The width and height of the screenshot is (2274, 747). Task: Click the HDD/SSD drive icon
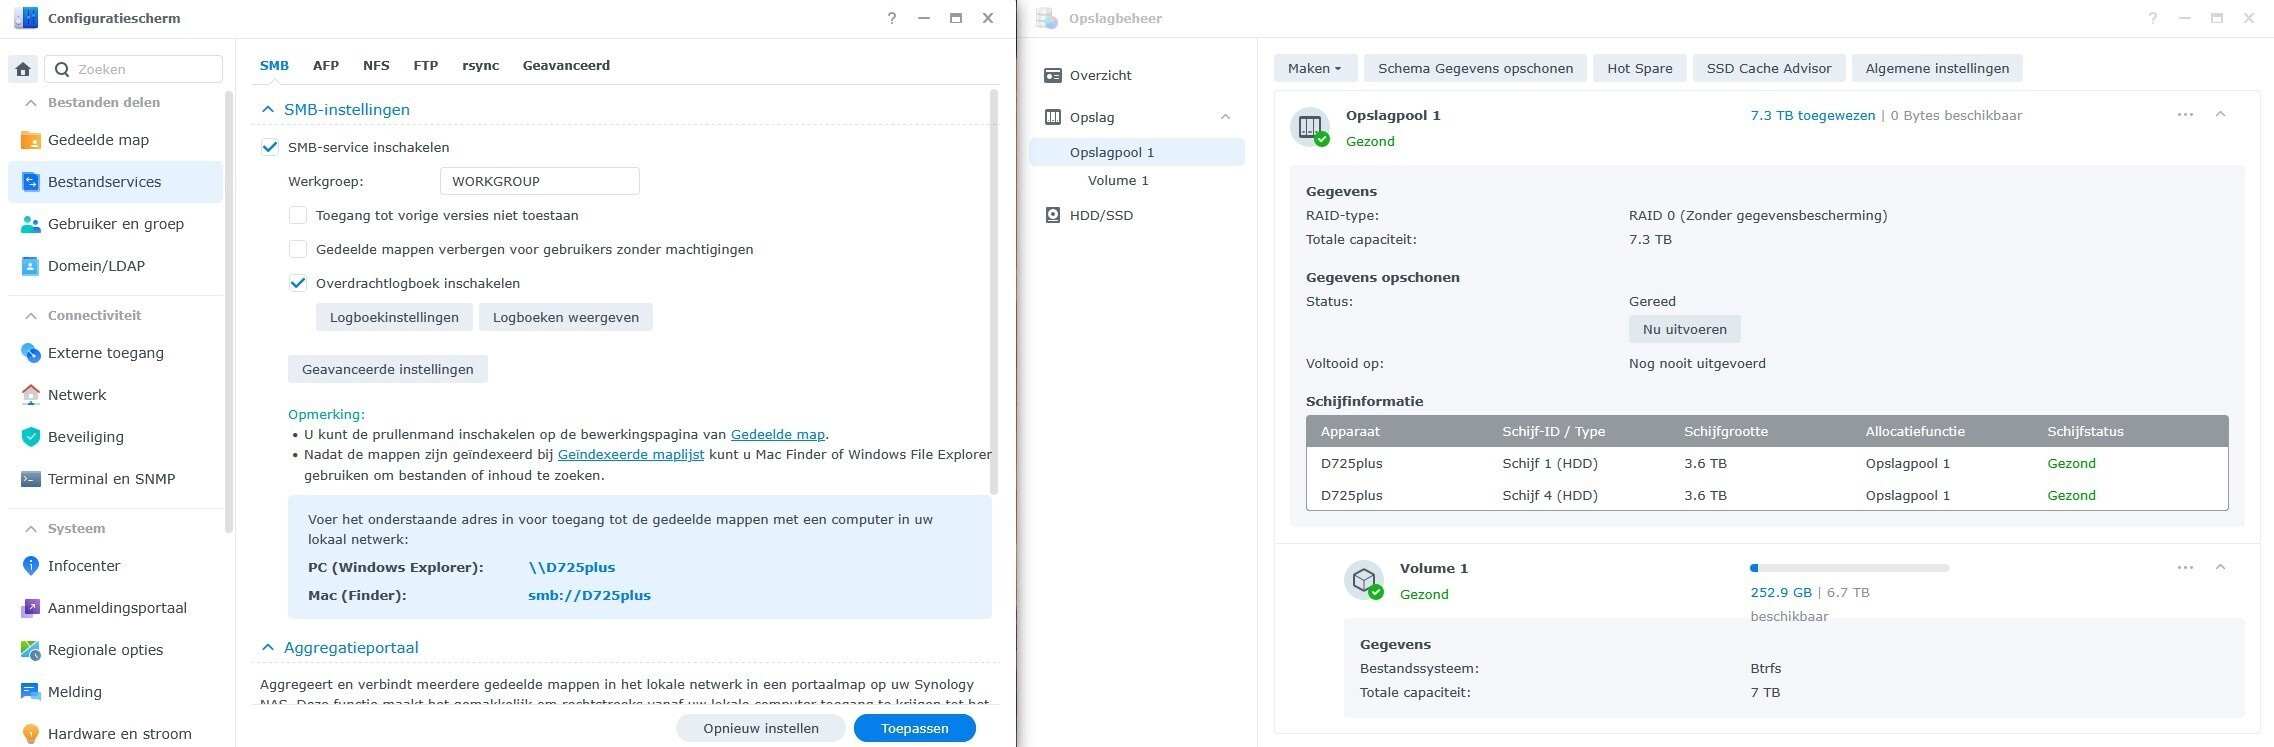click(x=1052, y=215)
